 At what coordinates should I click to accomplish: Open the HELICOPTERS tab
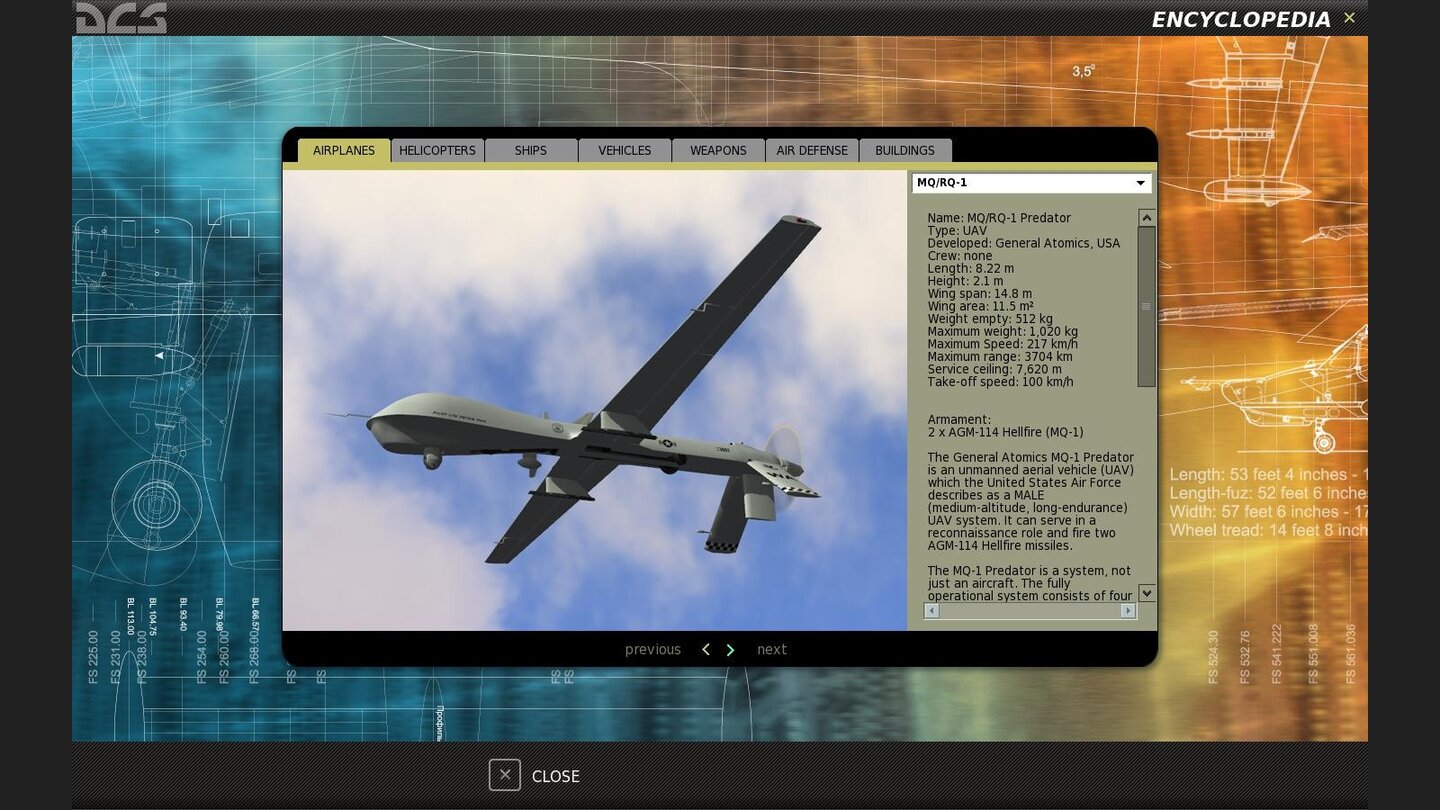437,150
